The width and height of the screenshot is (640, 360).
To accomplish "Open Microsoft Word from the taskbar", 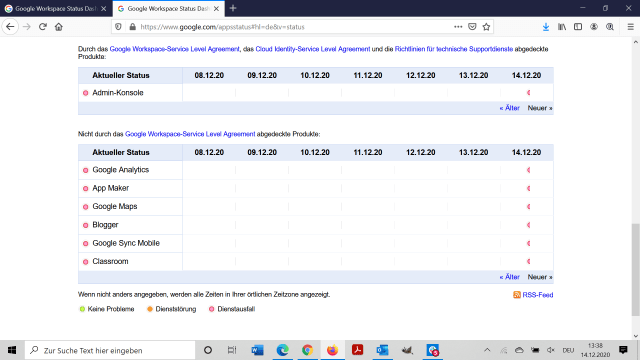I will tap(257, 350).
